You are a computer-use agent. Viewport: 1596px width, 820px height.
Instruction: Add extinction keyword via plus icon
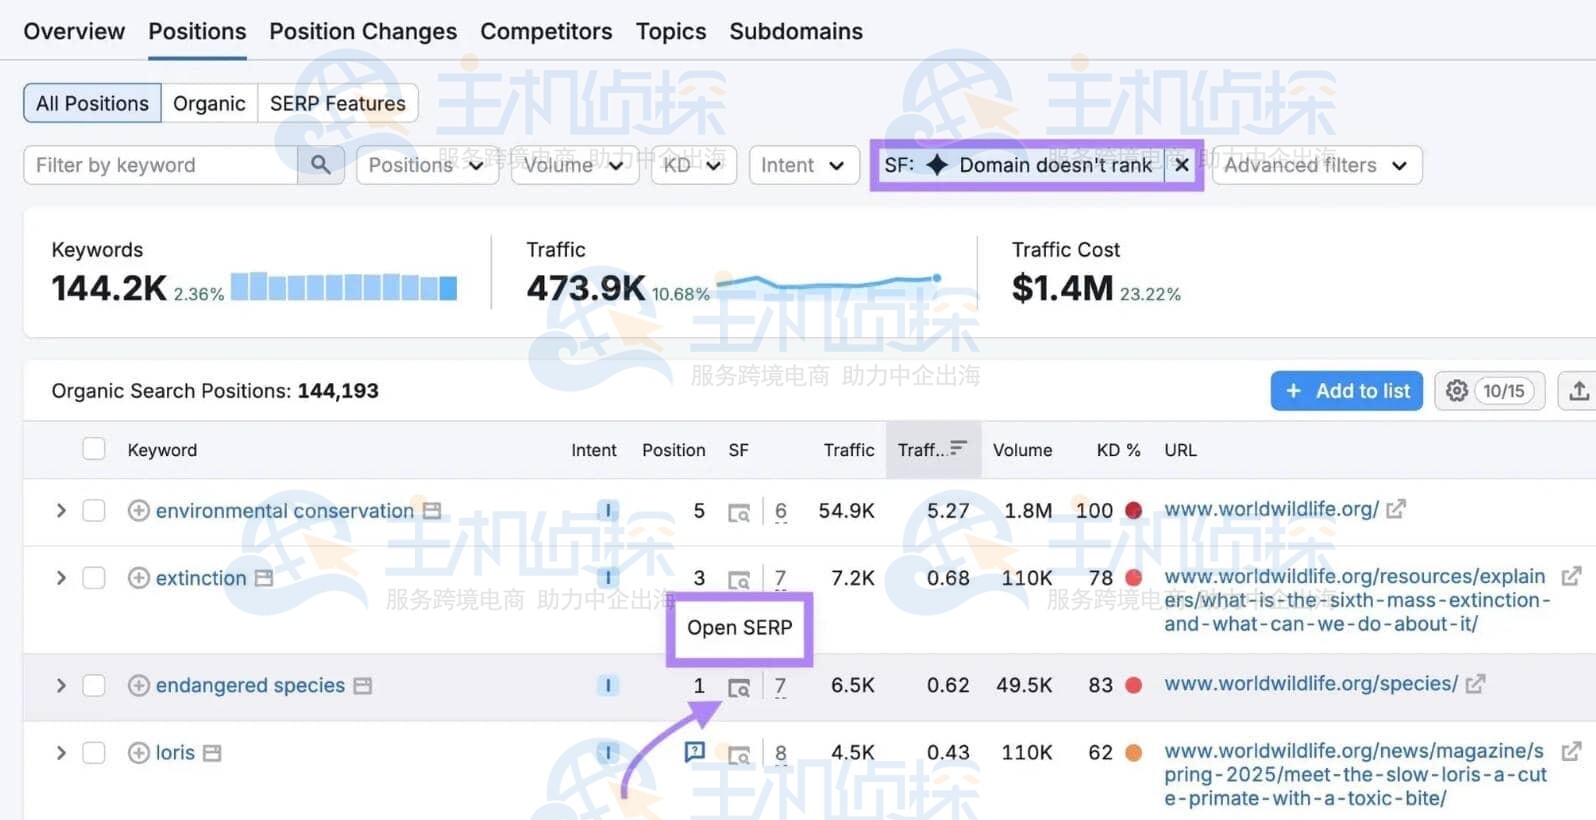point(139,578)
